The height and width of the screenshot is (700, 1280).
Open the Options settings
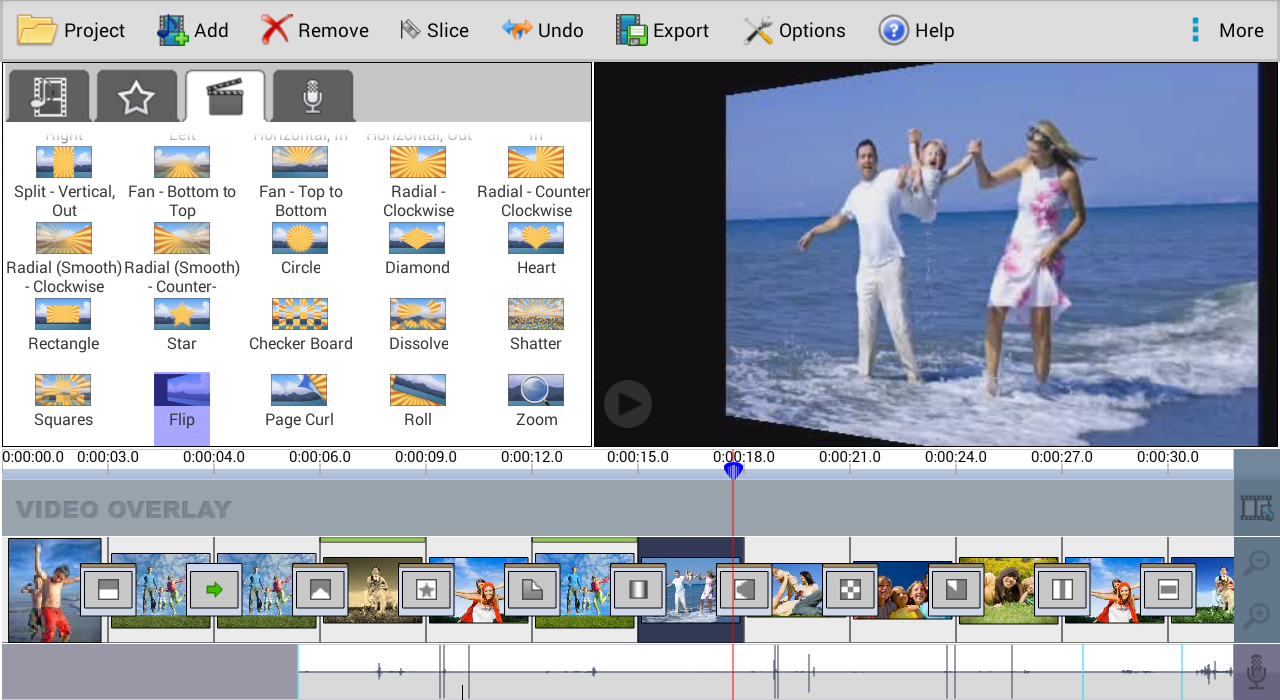(x=794, y=30)
